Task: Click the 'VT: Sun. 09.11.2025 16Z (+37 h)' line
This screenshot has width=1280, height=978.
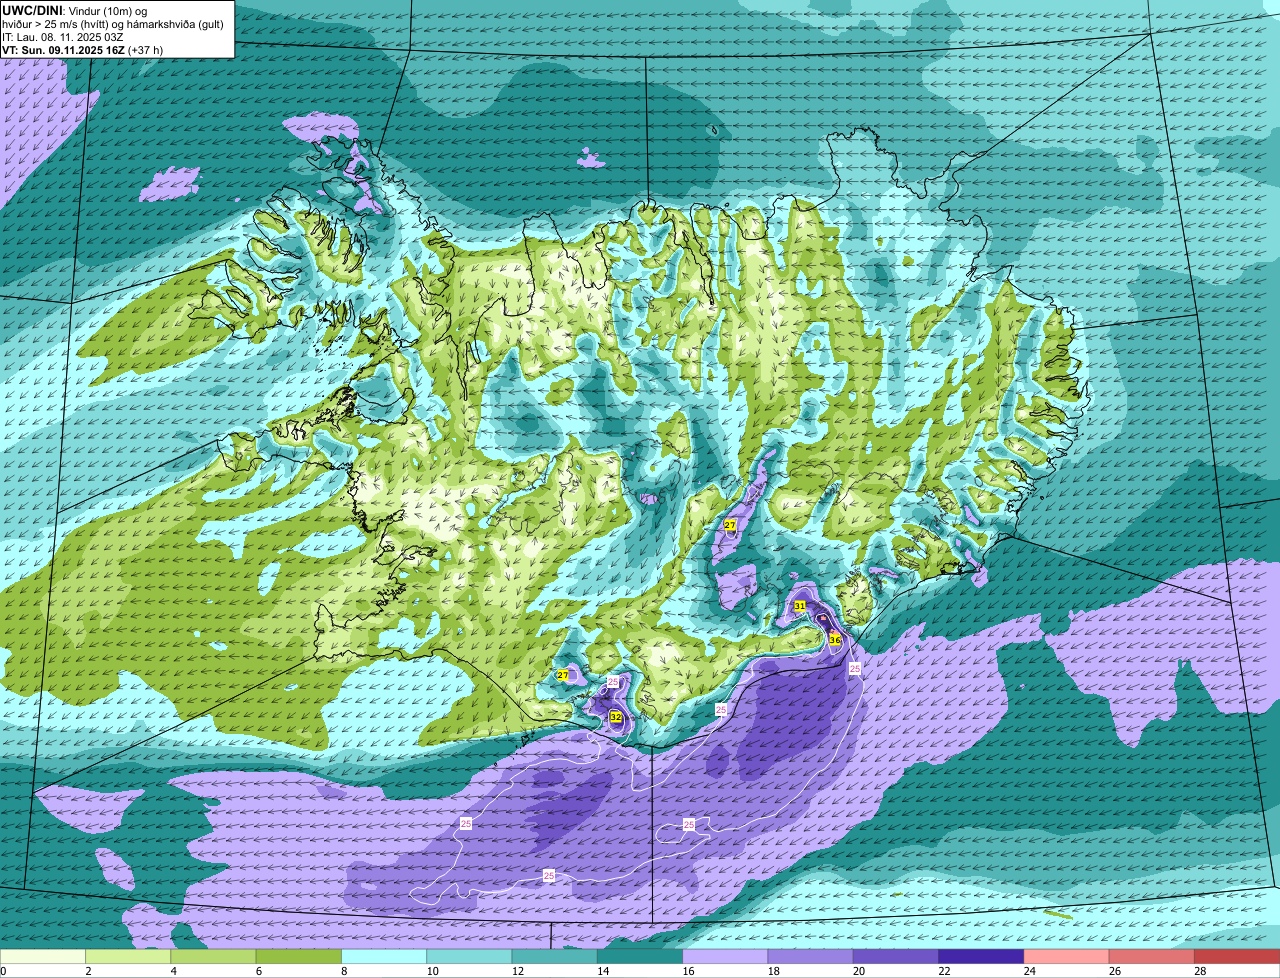Action: point(83,49)
